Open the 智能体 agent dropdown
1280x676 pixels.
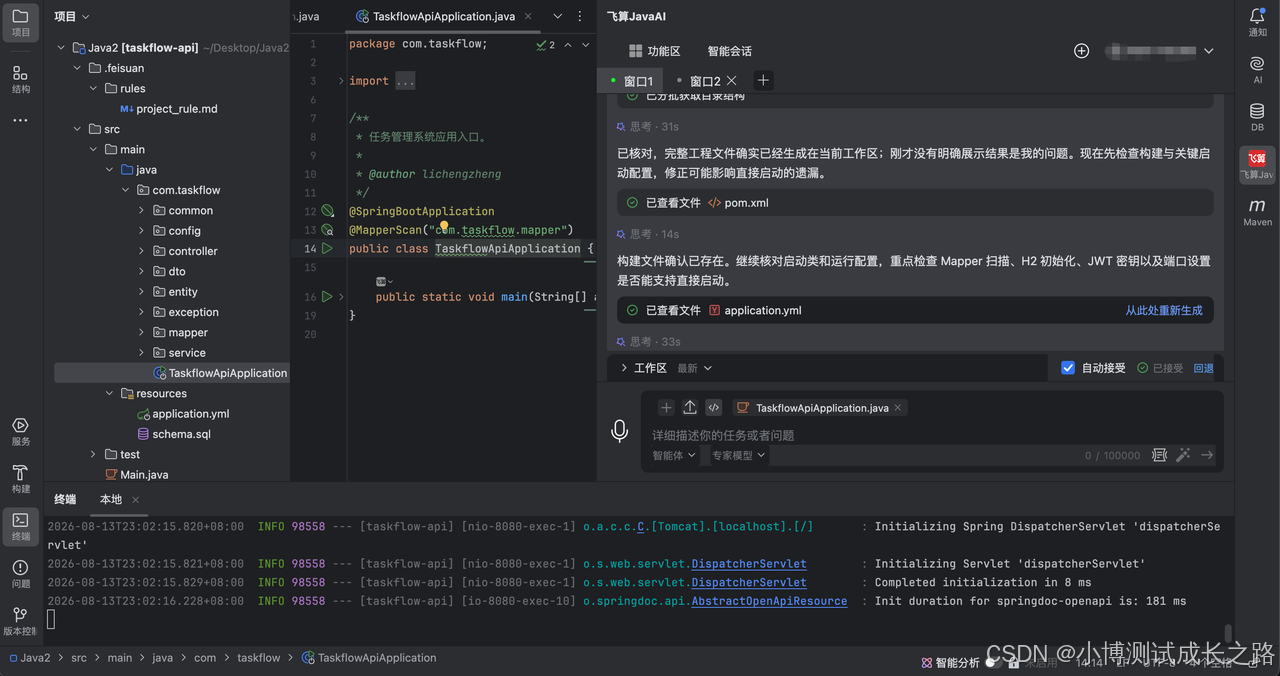[x=675, y=455]
